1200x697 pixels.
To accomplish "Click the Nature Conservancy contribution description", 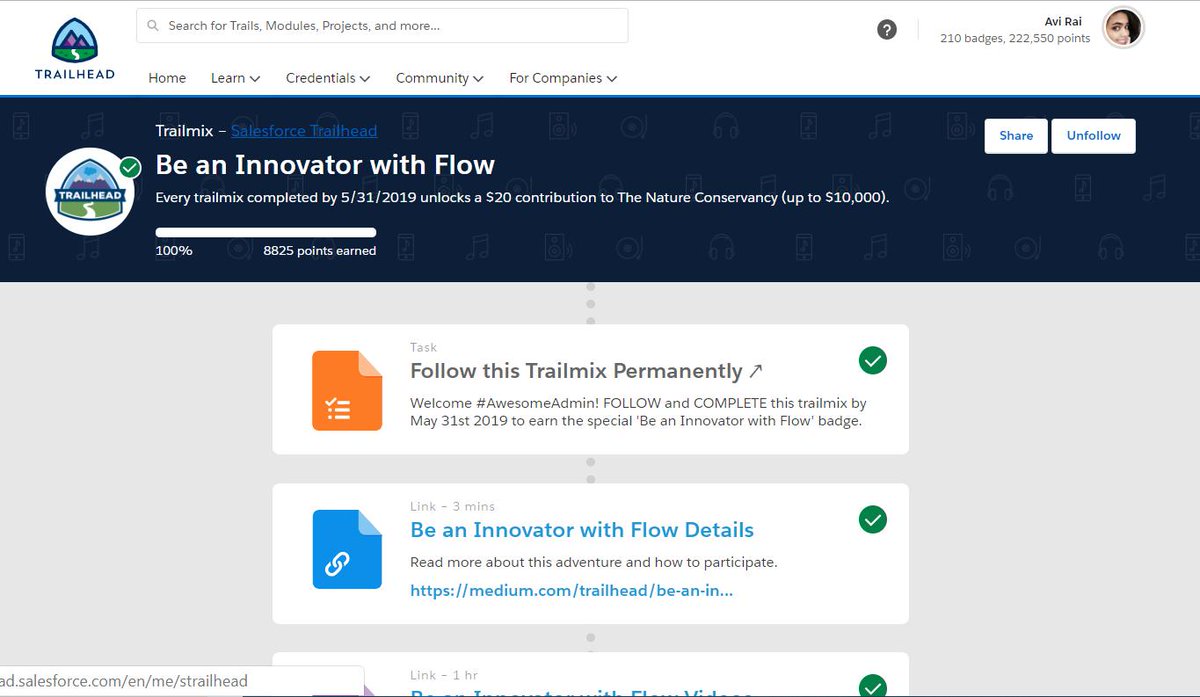I will (x=522, y=197).
